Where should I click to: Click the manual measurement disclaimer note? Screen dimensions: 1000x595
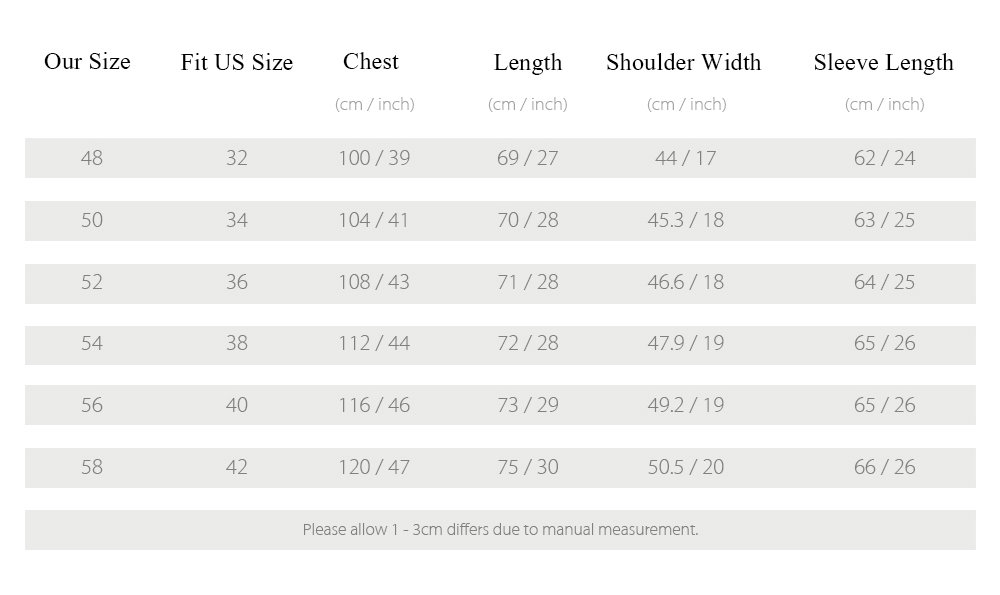point(501,530)
